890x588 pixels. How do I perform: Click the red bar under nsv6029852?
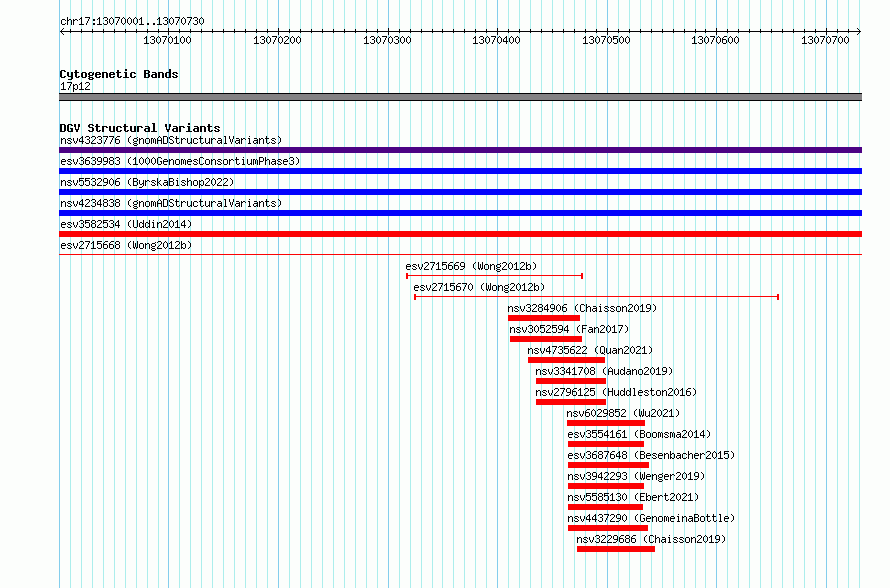pos(606,423)
